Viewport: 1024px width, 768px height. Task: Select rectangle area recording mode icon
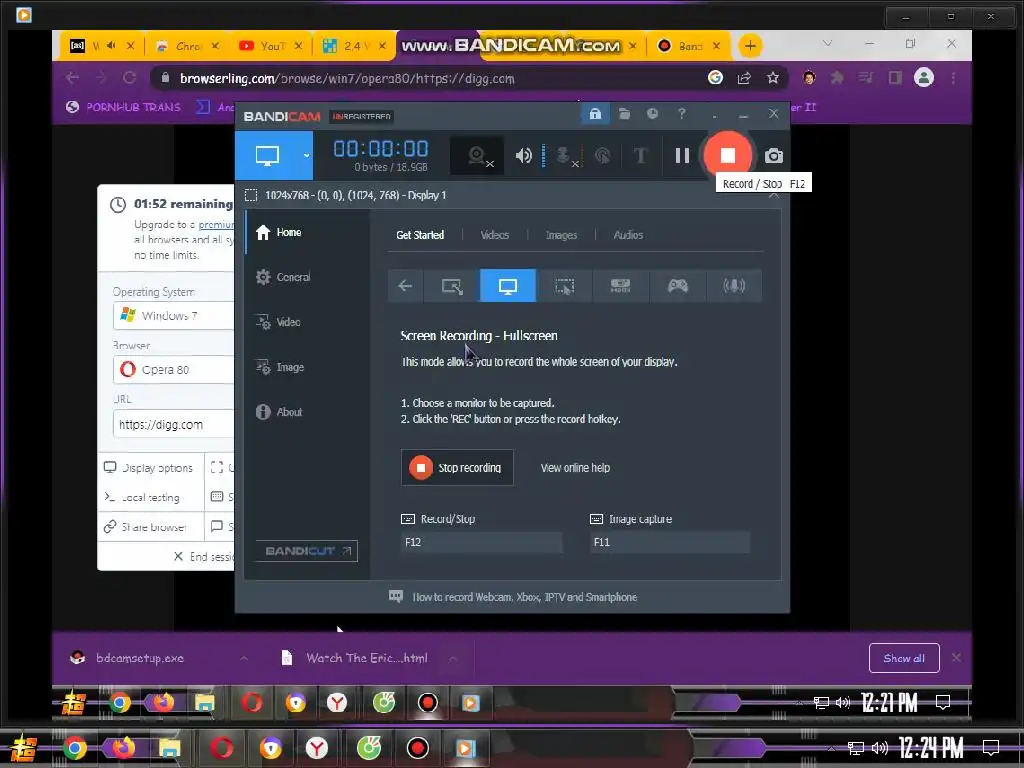coord(451,285)
